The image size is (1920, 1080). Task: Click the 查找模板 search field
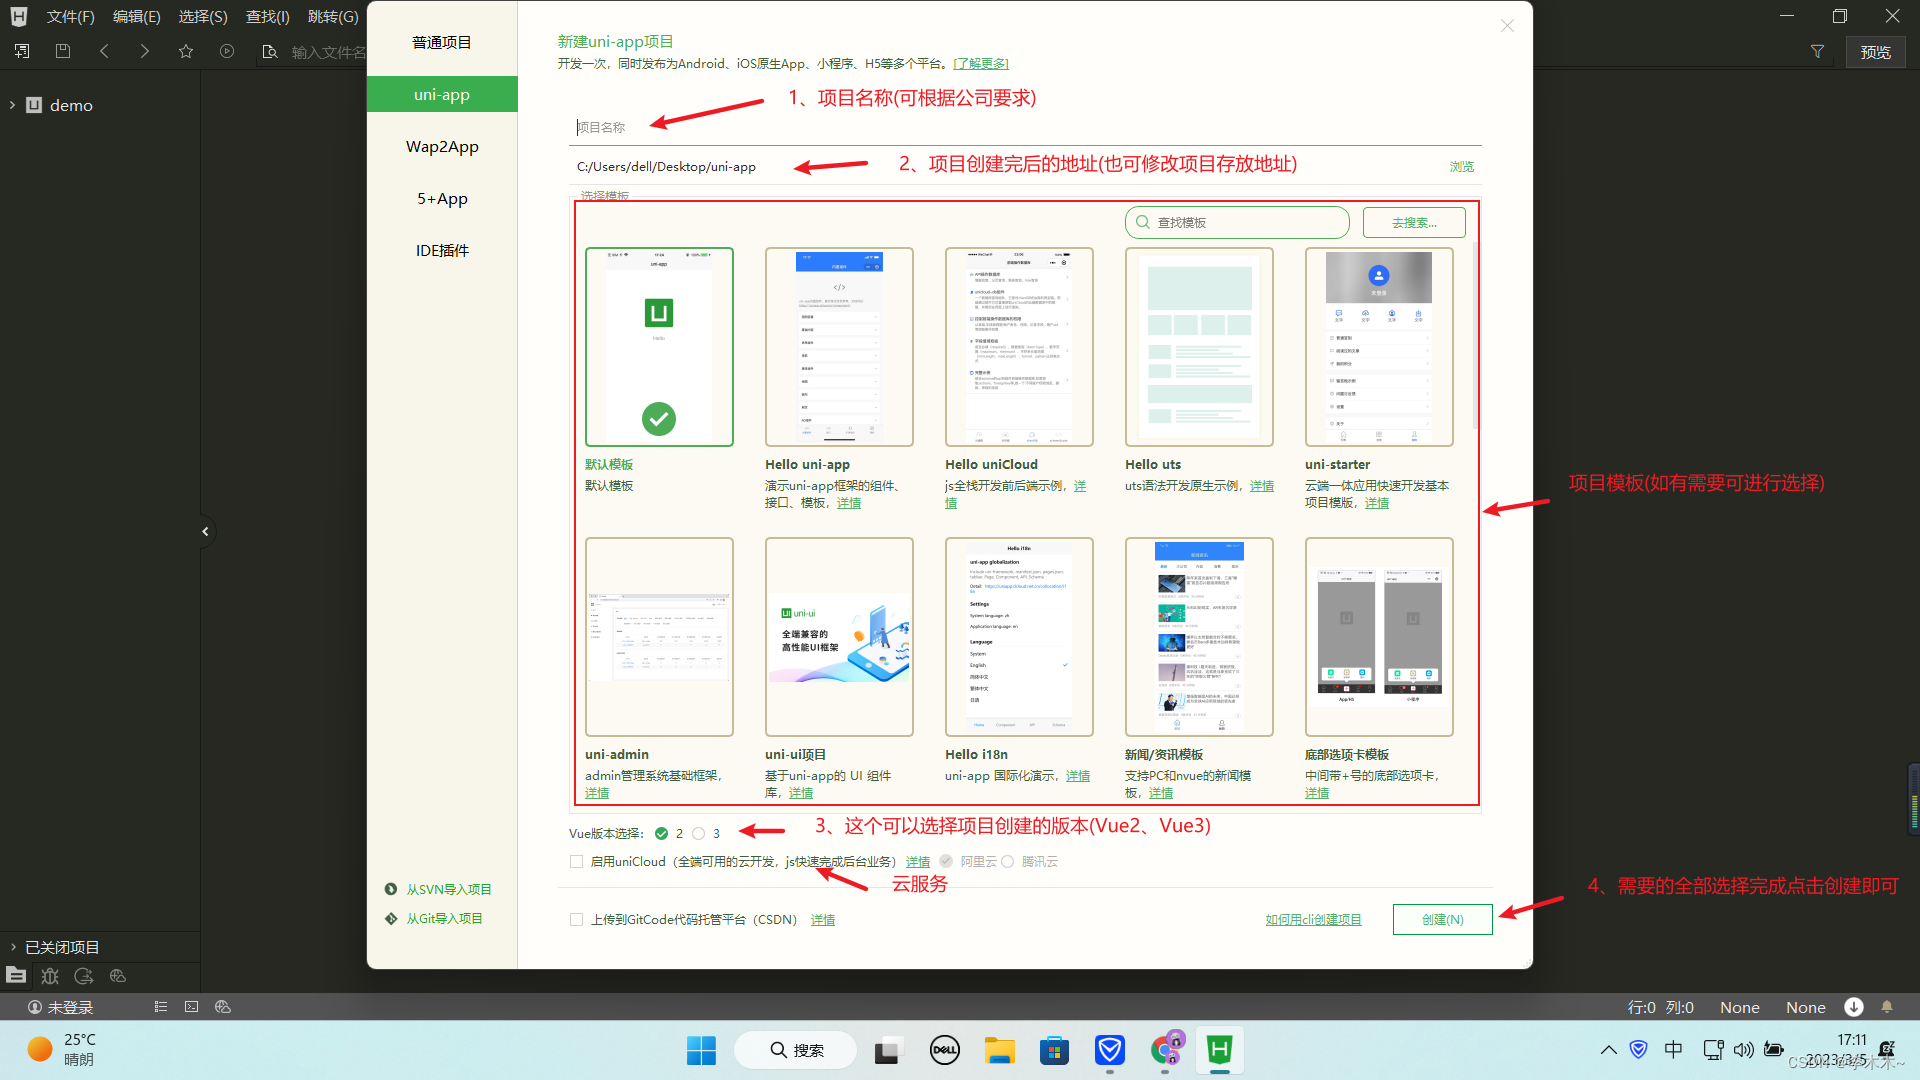tap(1237, 222)
